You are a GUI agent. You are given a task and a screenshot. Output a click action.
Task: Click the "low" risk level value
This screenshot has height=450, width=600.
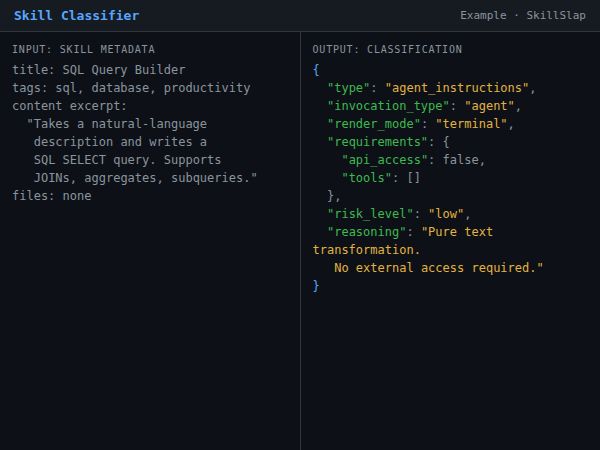[x=445, y=214]
